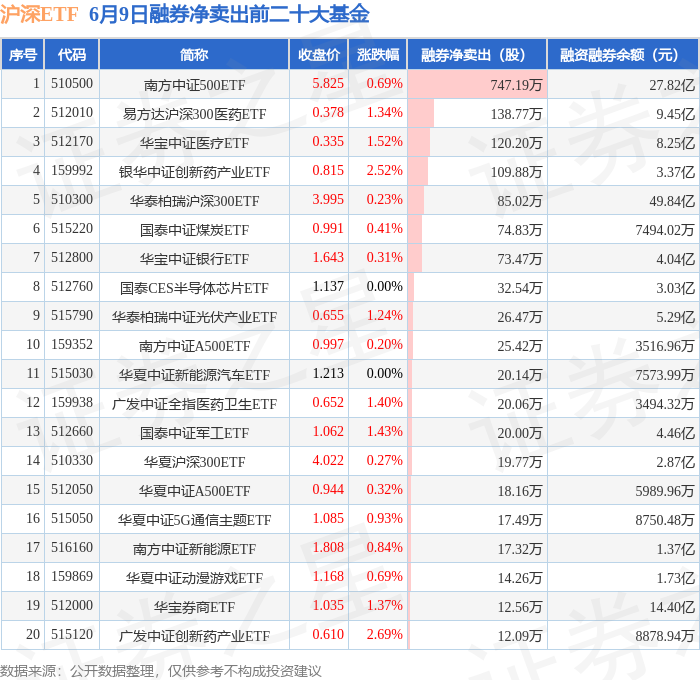The image size is (700, 680).
Task: Select fund name 华夏中证5G通信主题ETF
Action: (x=194, y=520)
